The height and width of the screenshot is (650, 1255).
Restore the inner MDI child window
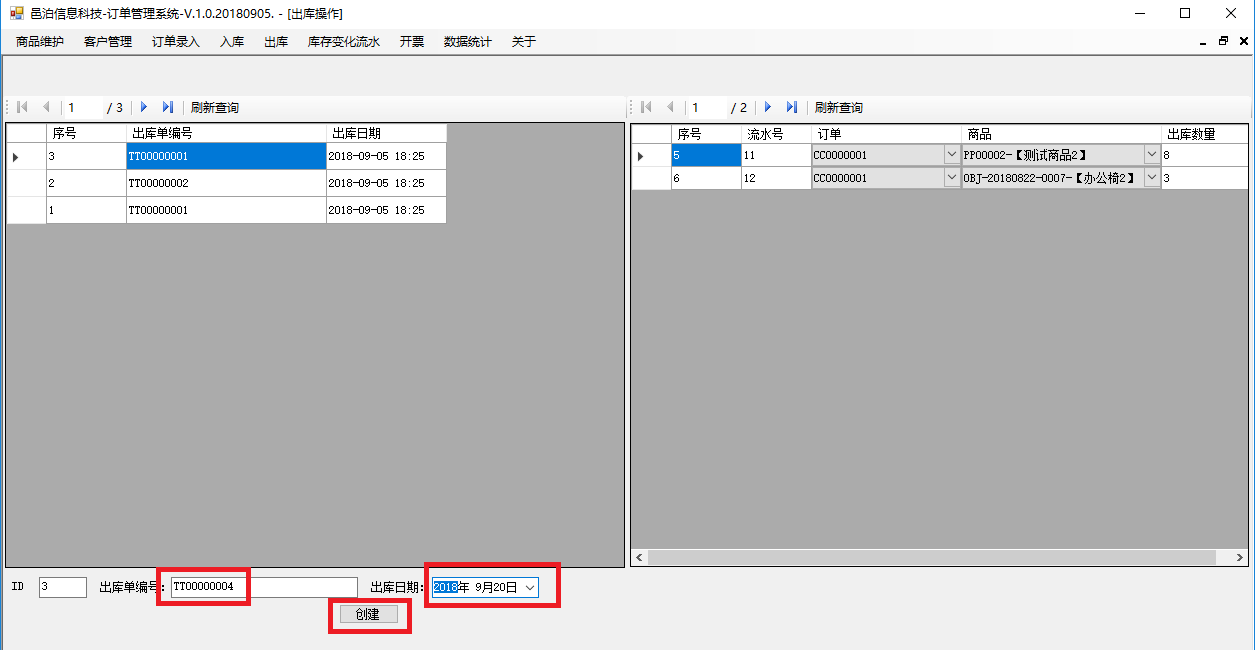1223,41
